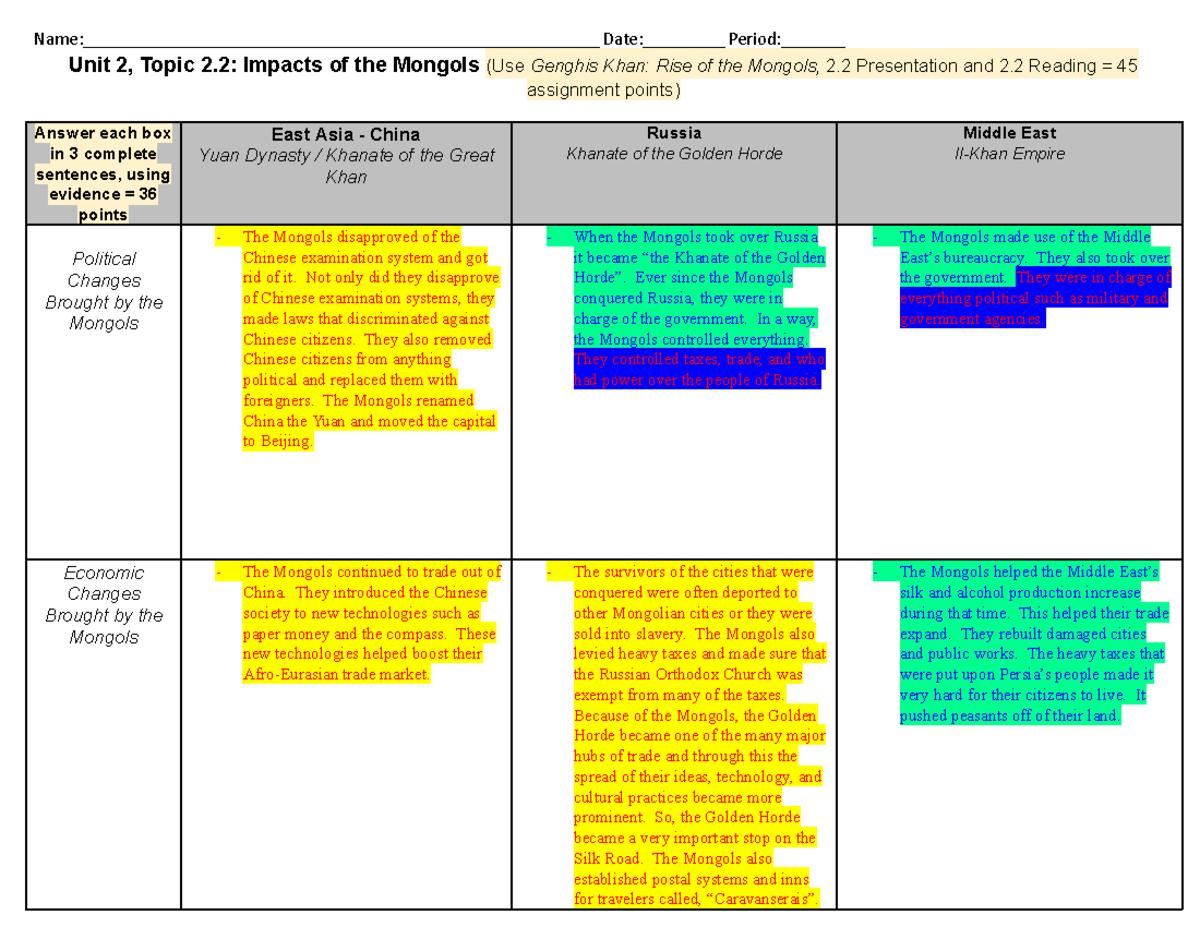Viewport: 1200px width, 927px height.
Task: Select the title "Unit 2, Topic 2.2: Impacts of the Mongols"
Action: (270, 64)
